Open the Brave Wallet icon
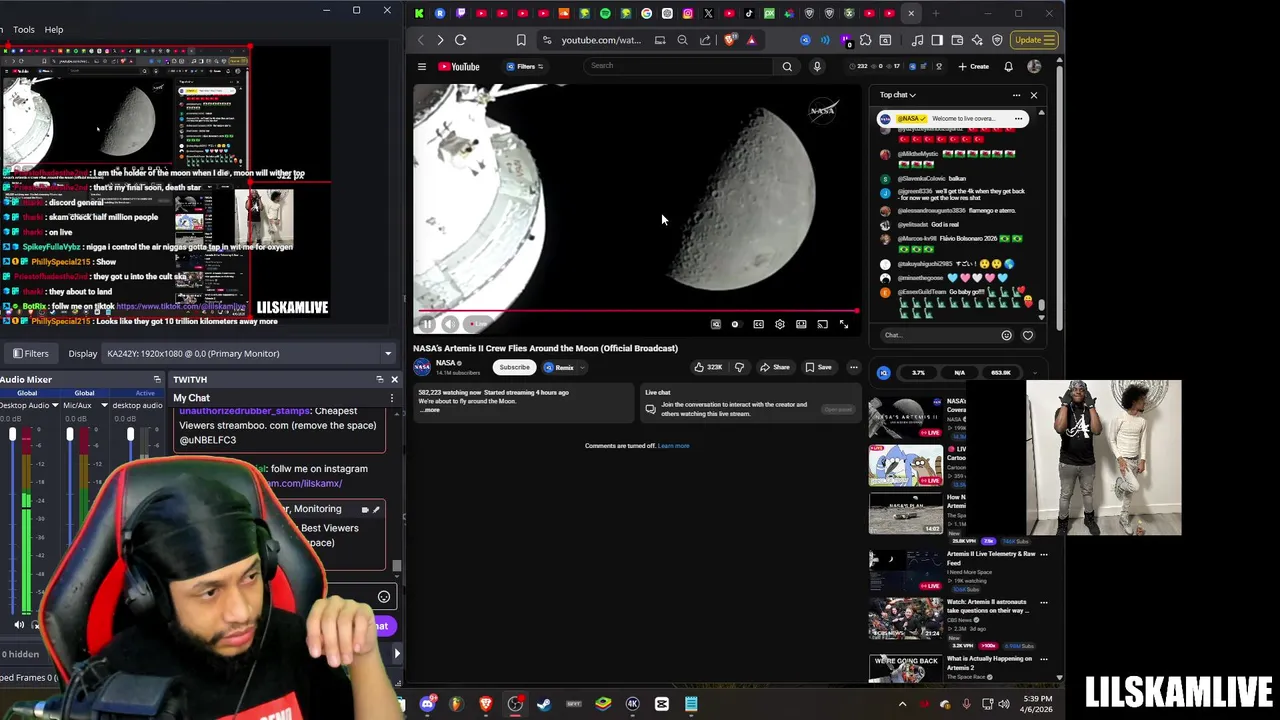1280x720 pixels. tap(957, 40)
